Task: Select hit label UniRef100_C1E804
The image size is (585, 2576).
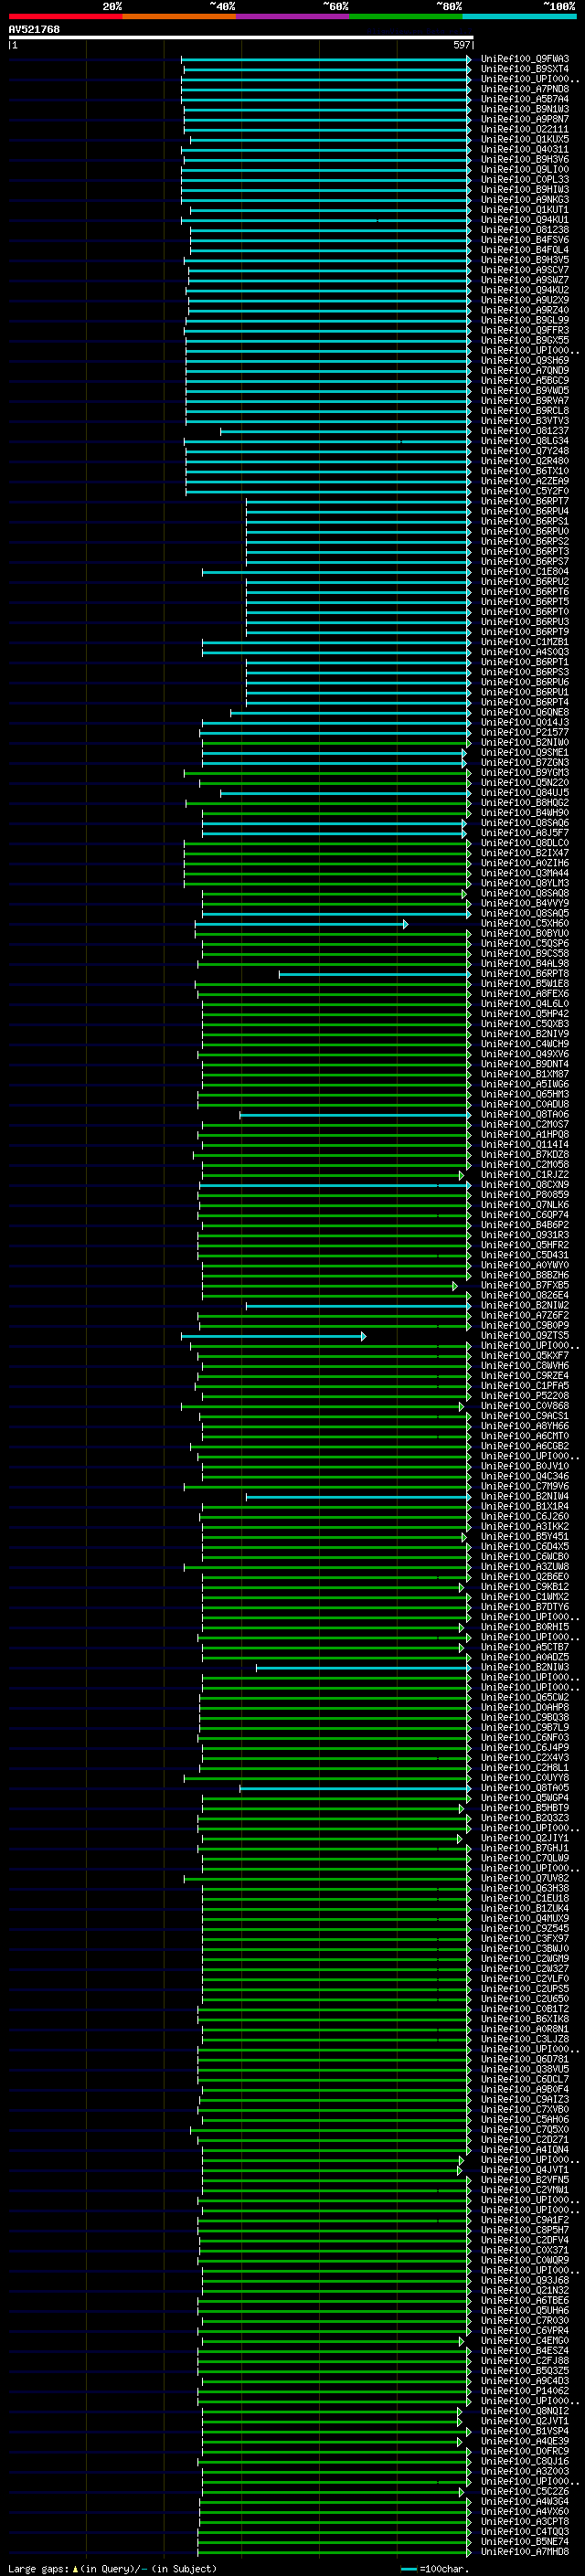Action: [x=525, y=572]
